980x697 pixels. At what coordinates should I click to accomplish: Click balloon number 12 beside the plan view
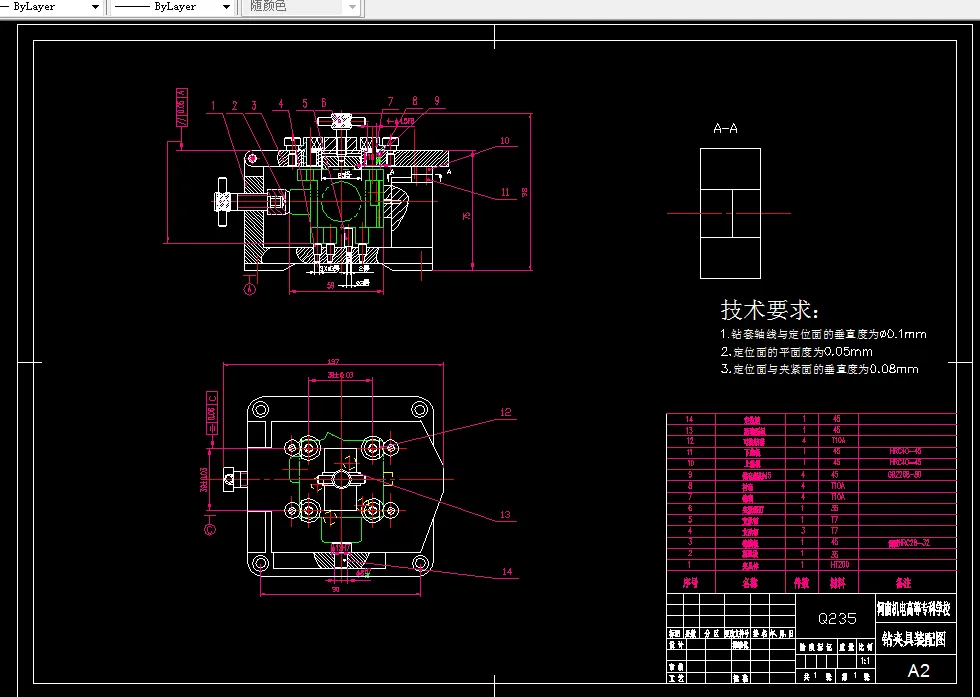506,412
